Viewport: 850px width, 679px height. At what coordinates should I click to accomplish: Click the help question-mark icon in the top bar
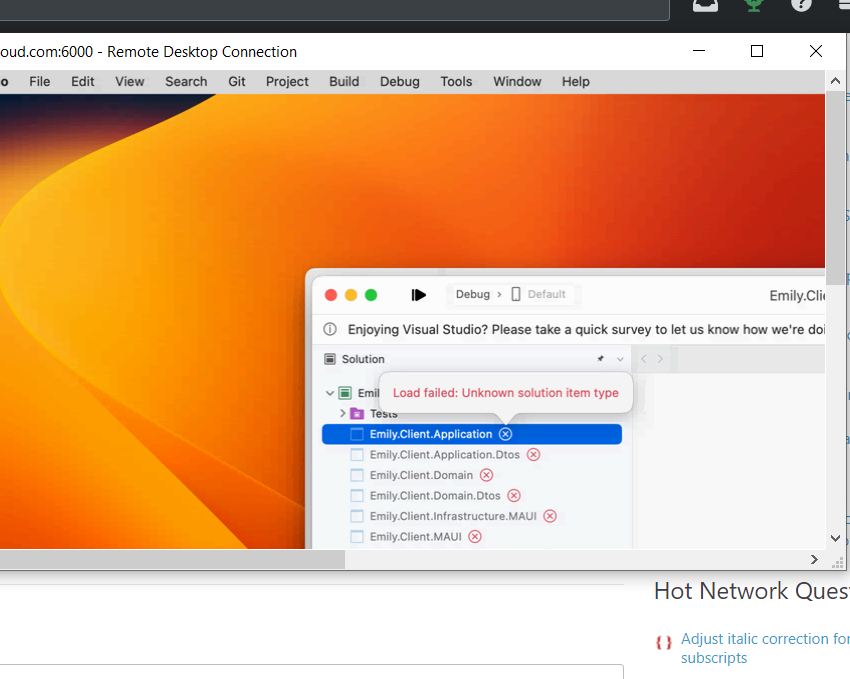(x=800, y=5)
